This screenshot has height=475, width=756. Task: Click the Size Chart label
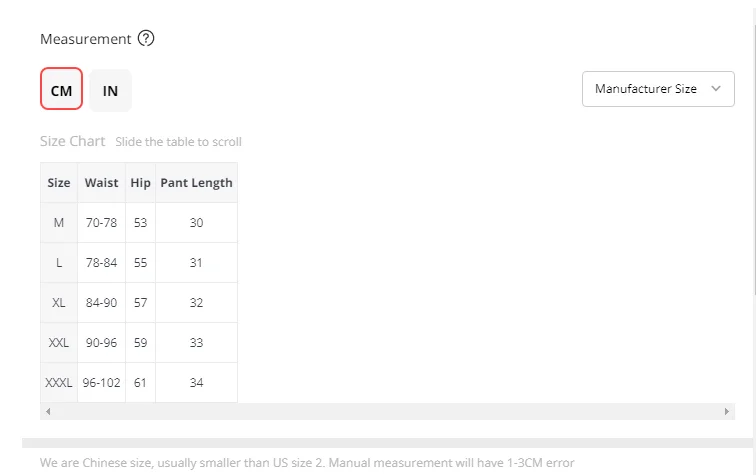click(x=72, y=141)
